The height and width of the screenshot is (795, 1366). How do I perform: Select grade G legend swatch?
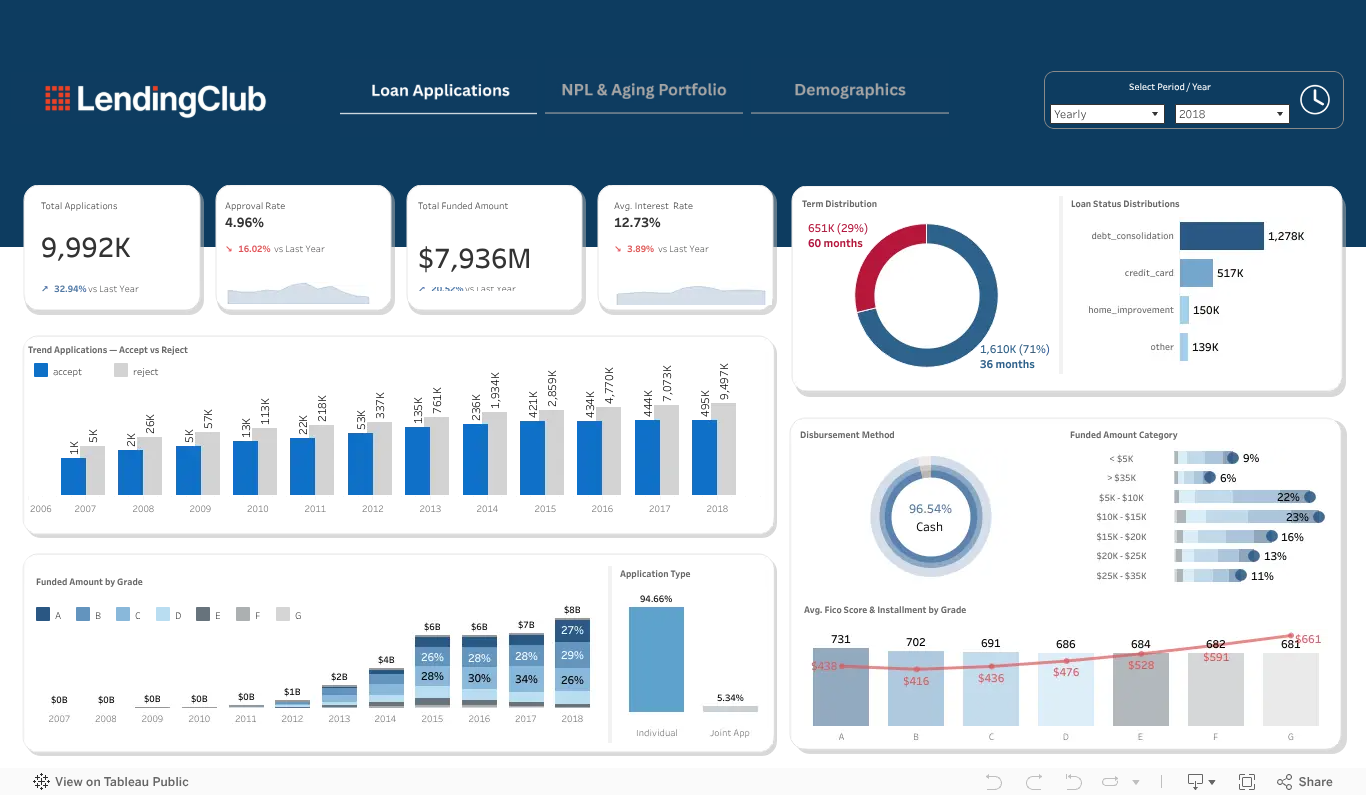pyautogui.click(x=283, y=614)
